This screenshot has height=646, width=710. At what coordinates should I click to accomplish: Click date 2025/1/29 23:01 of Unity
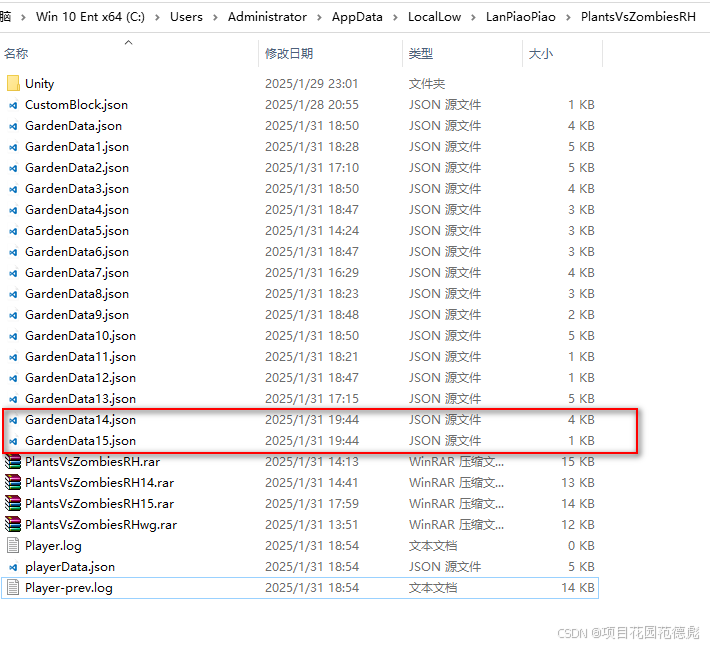pos(312,84)
